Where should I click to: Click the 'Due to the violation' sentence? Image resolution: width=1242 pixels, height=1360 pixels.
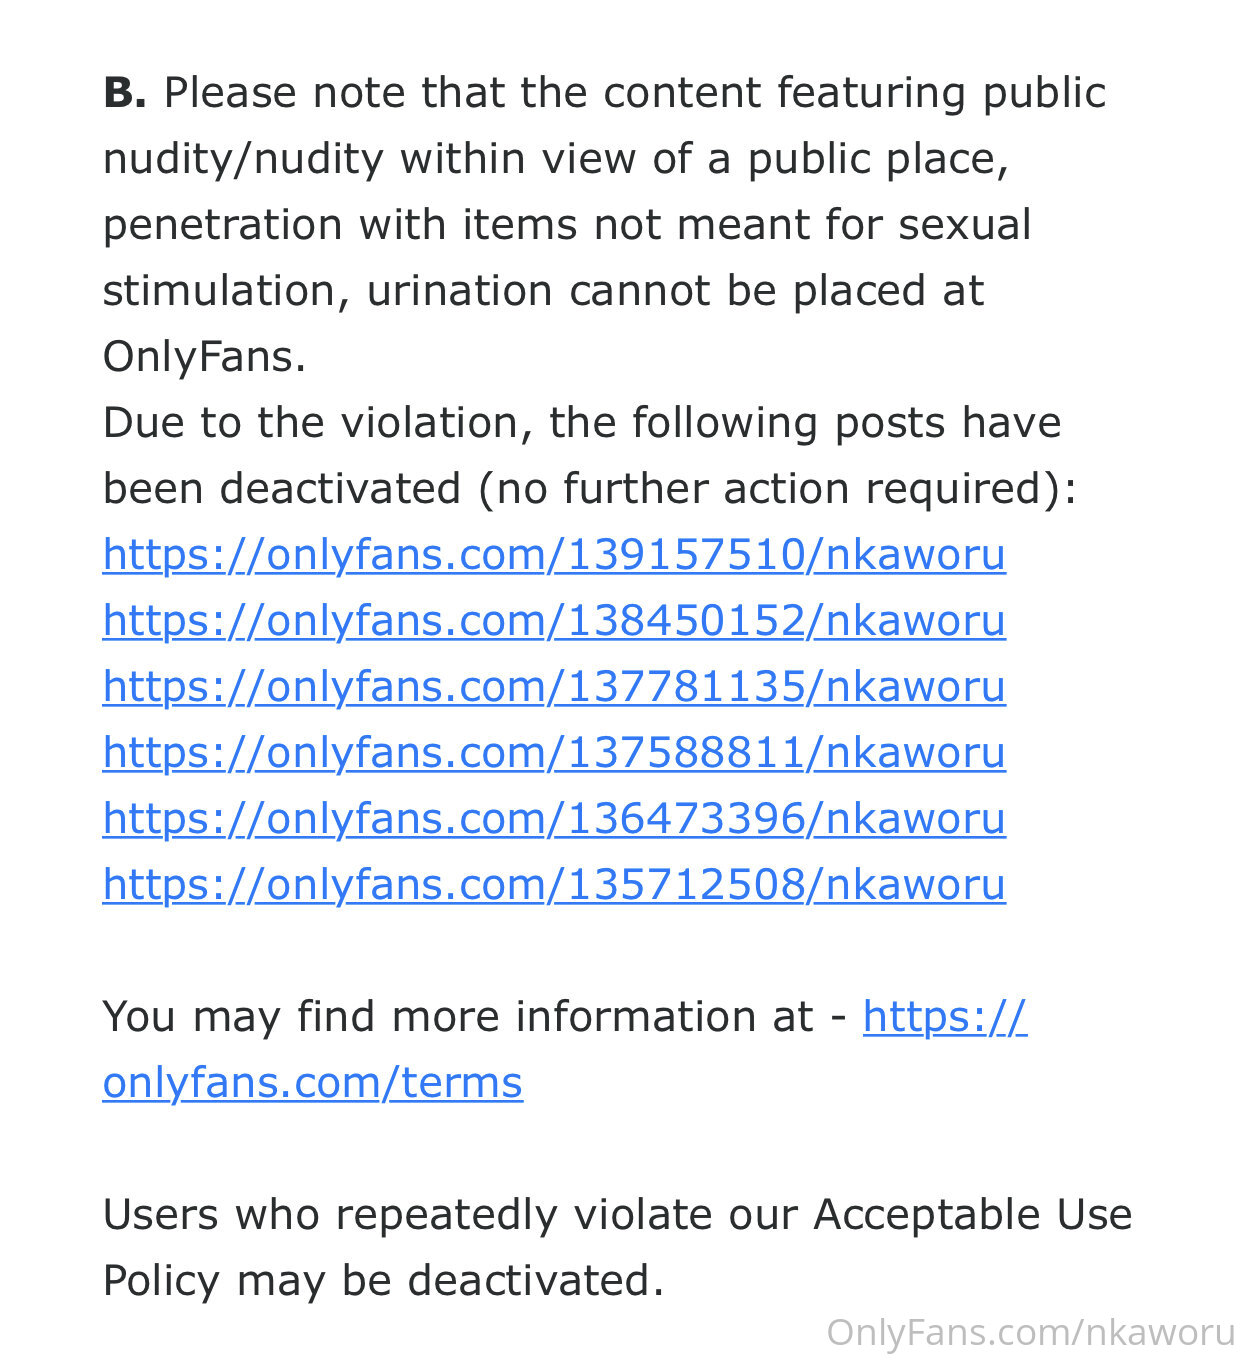coord(317,423)
